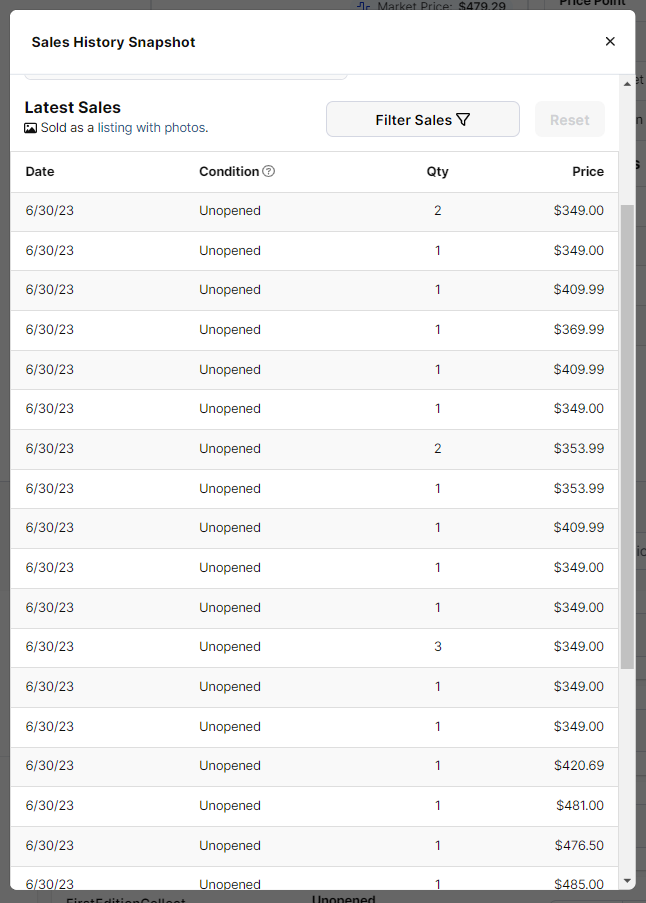Select the sale row priced $369.99

pyautogui.click(x=314, y=330)
